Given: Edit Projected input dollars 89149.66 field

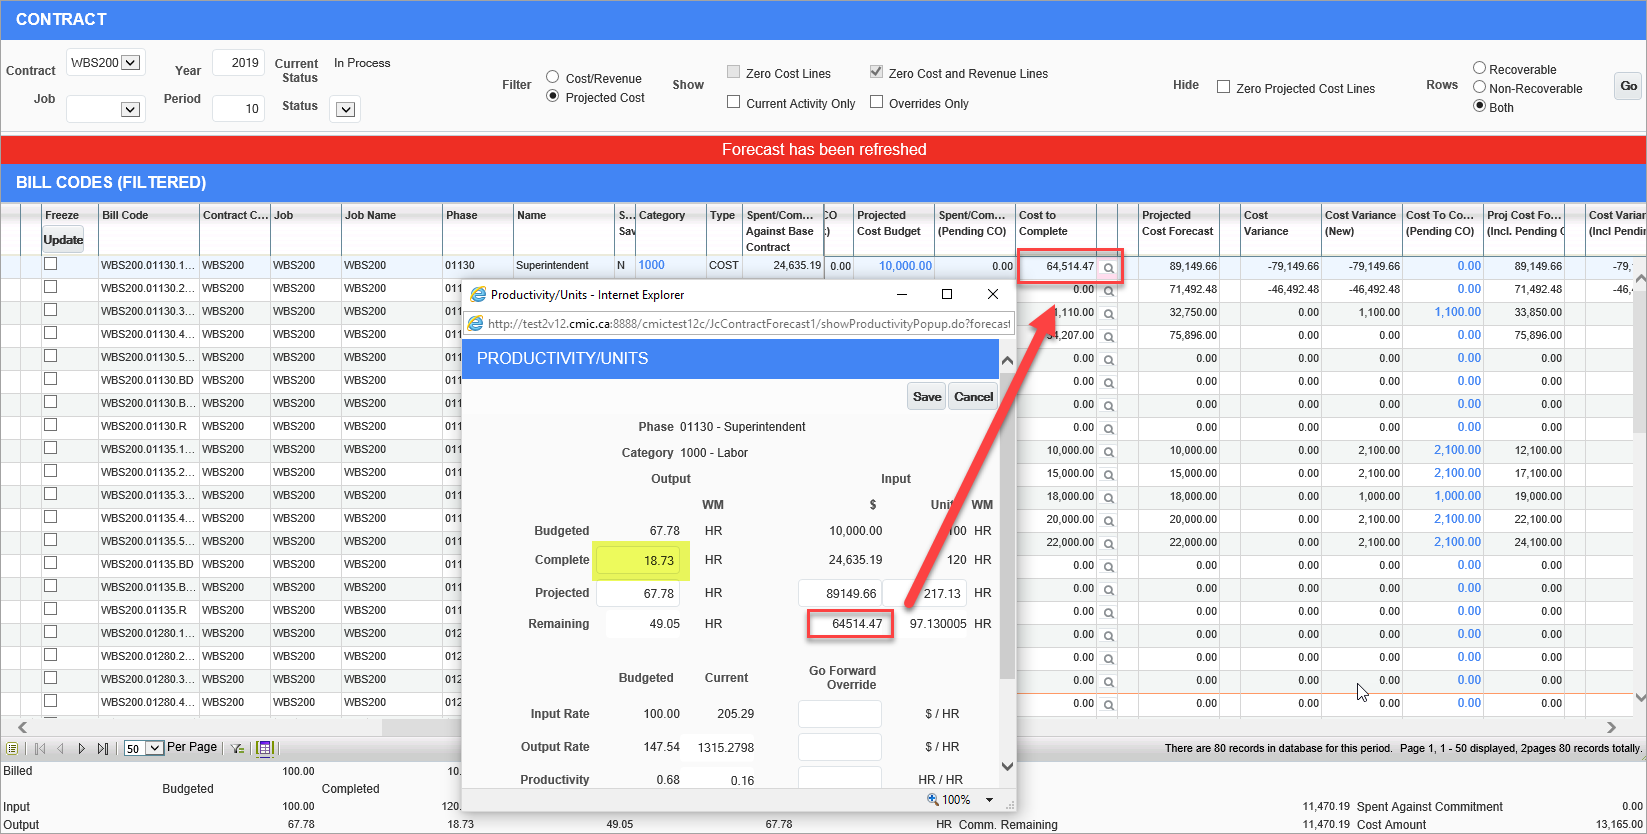Looking at the screenshot, I should (x=839, y=593).
